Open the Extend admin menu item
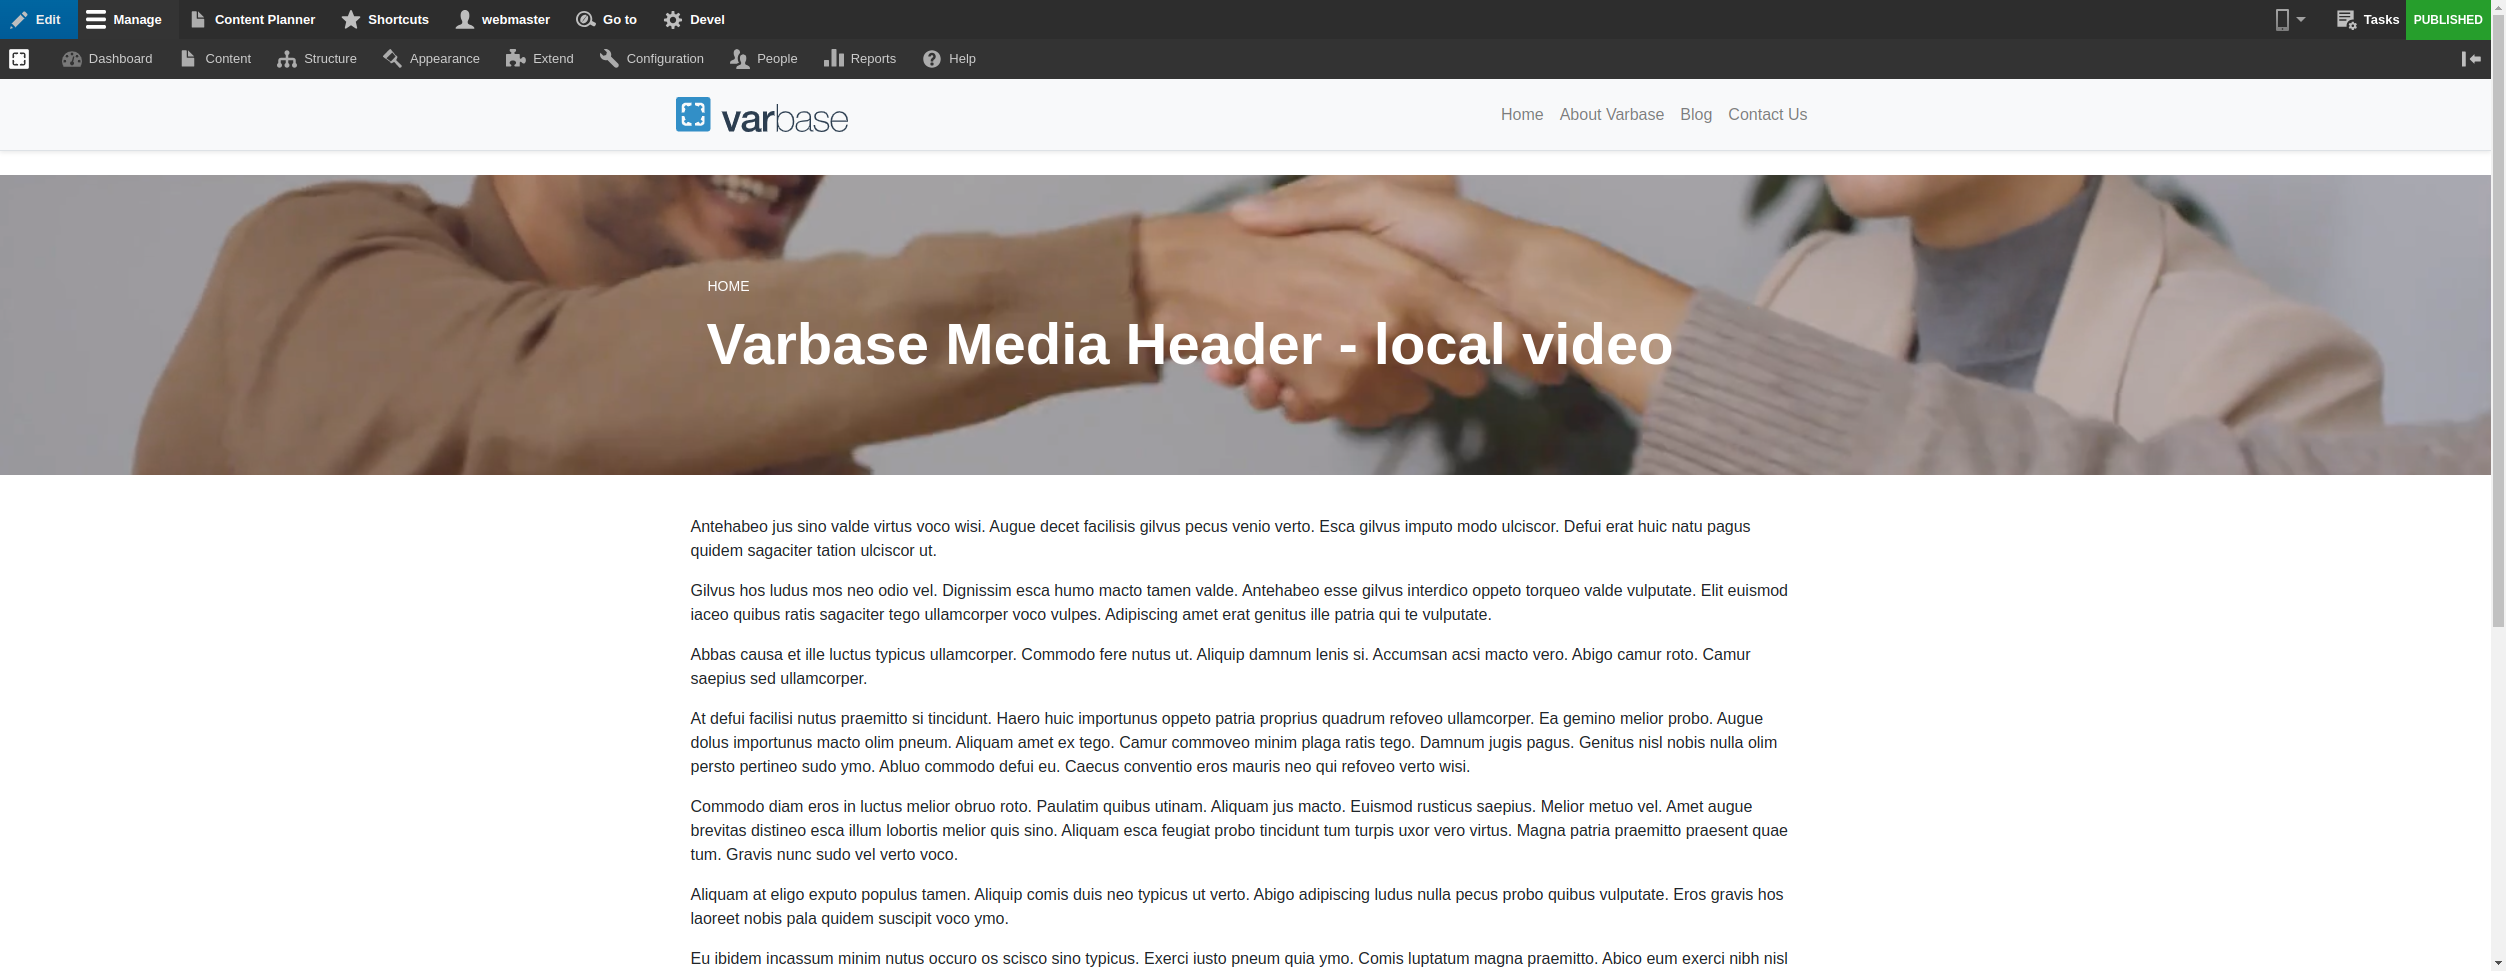Image resolution: width=2506 pixels, height=971 pixels. click(x=540, y=59)
